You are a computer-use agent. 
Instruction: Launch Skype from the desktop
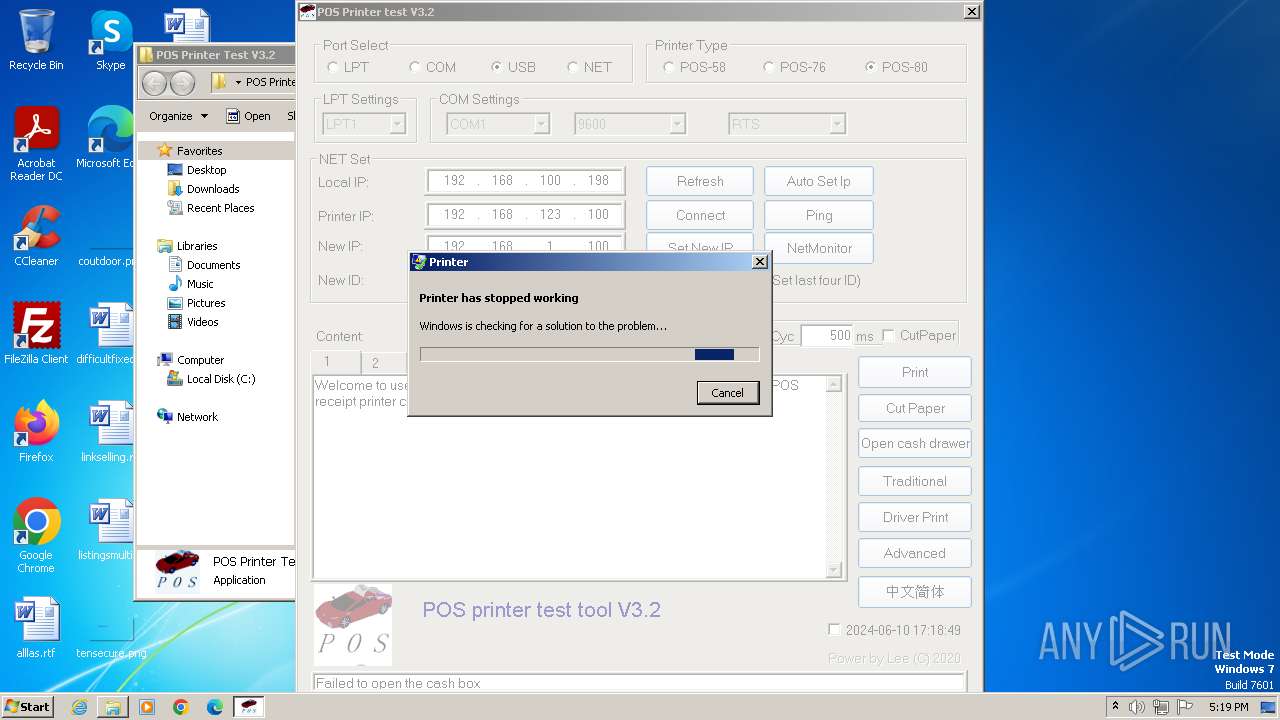(x=110, y=40)
